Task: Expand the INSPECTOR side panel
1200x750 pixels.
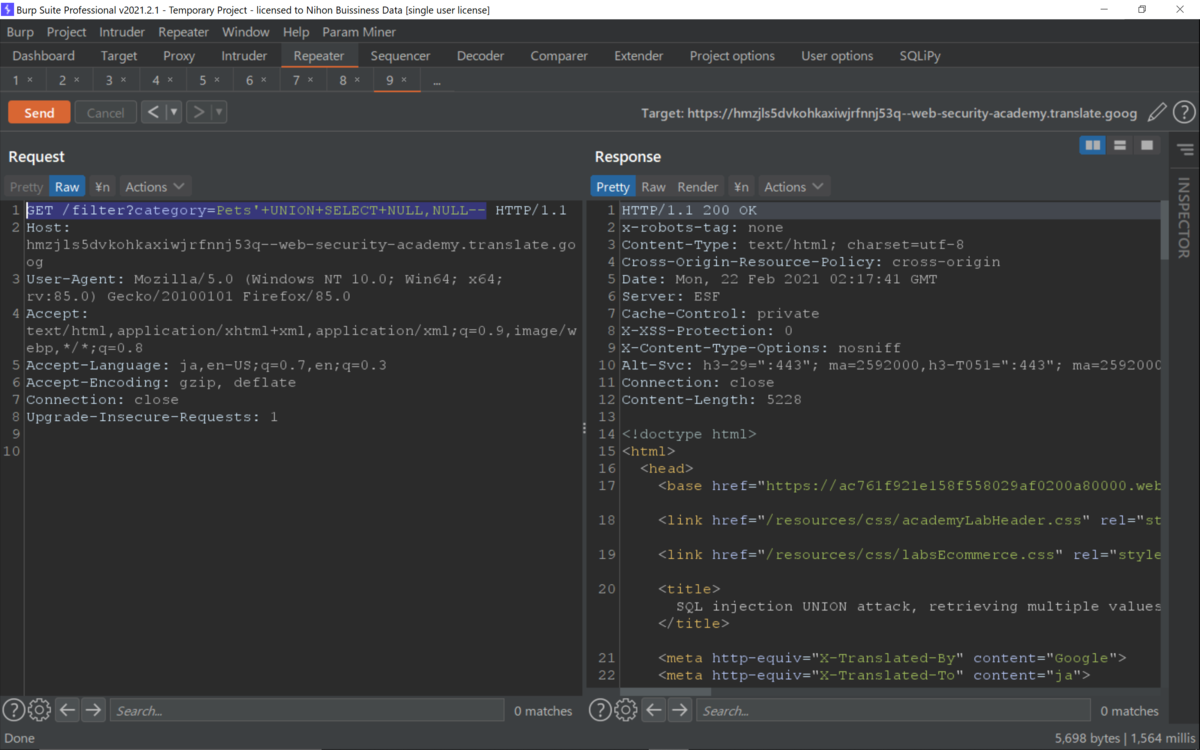Action: [x=1184, y=218]
